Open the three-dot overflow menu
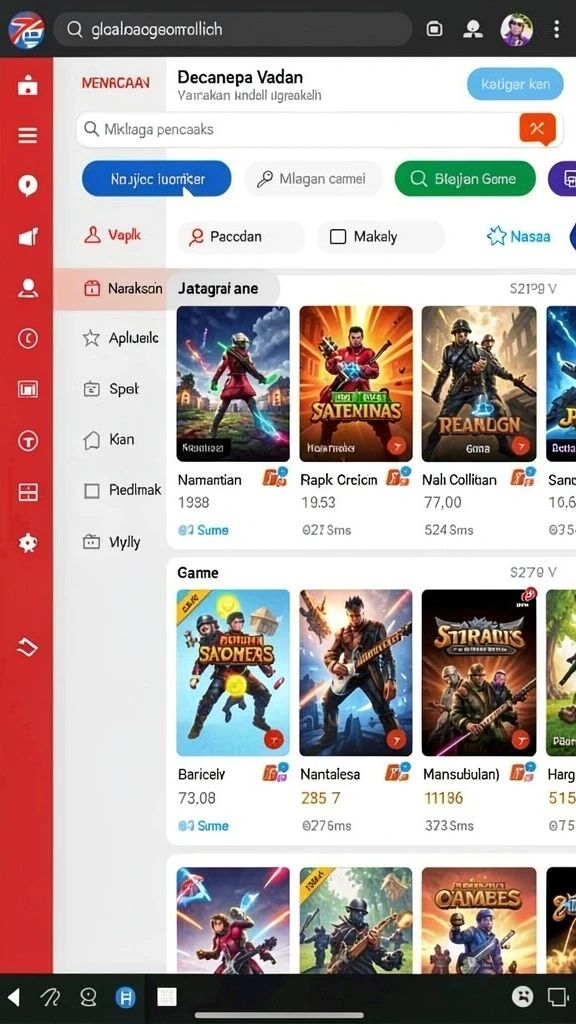The image size is (576, 1024). pyautogui.click(x=556, y=29)
